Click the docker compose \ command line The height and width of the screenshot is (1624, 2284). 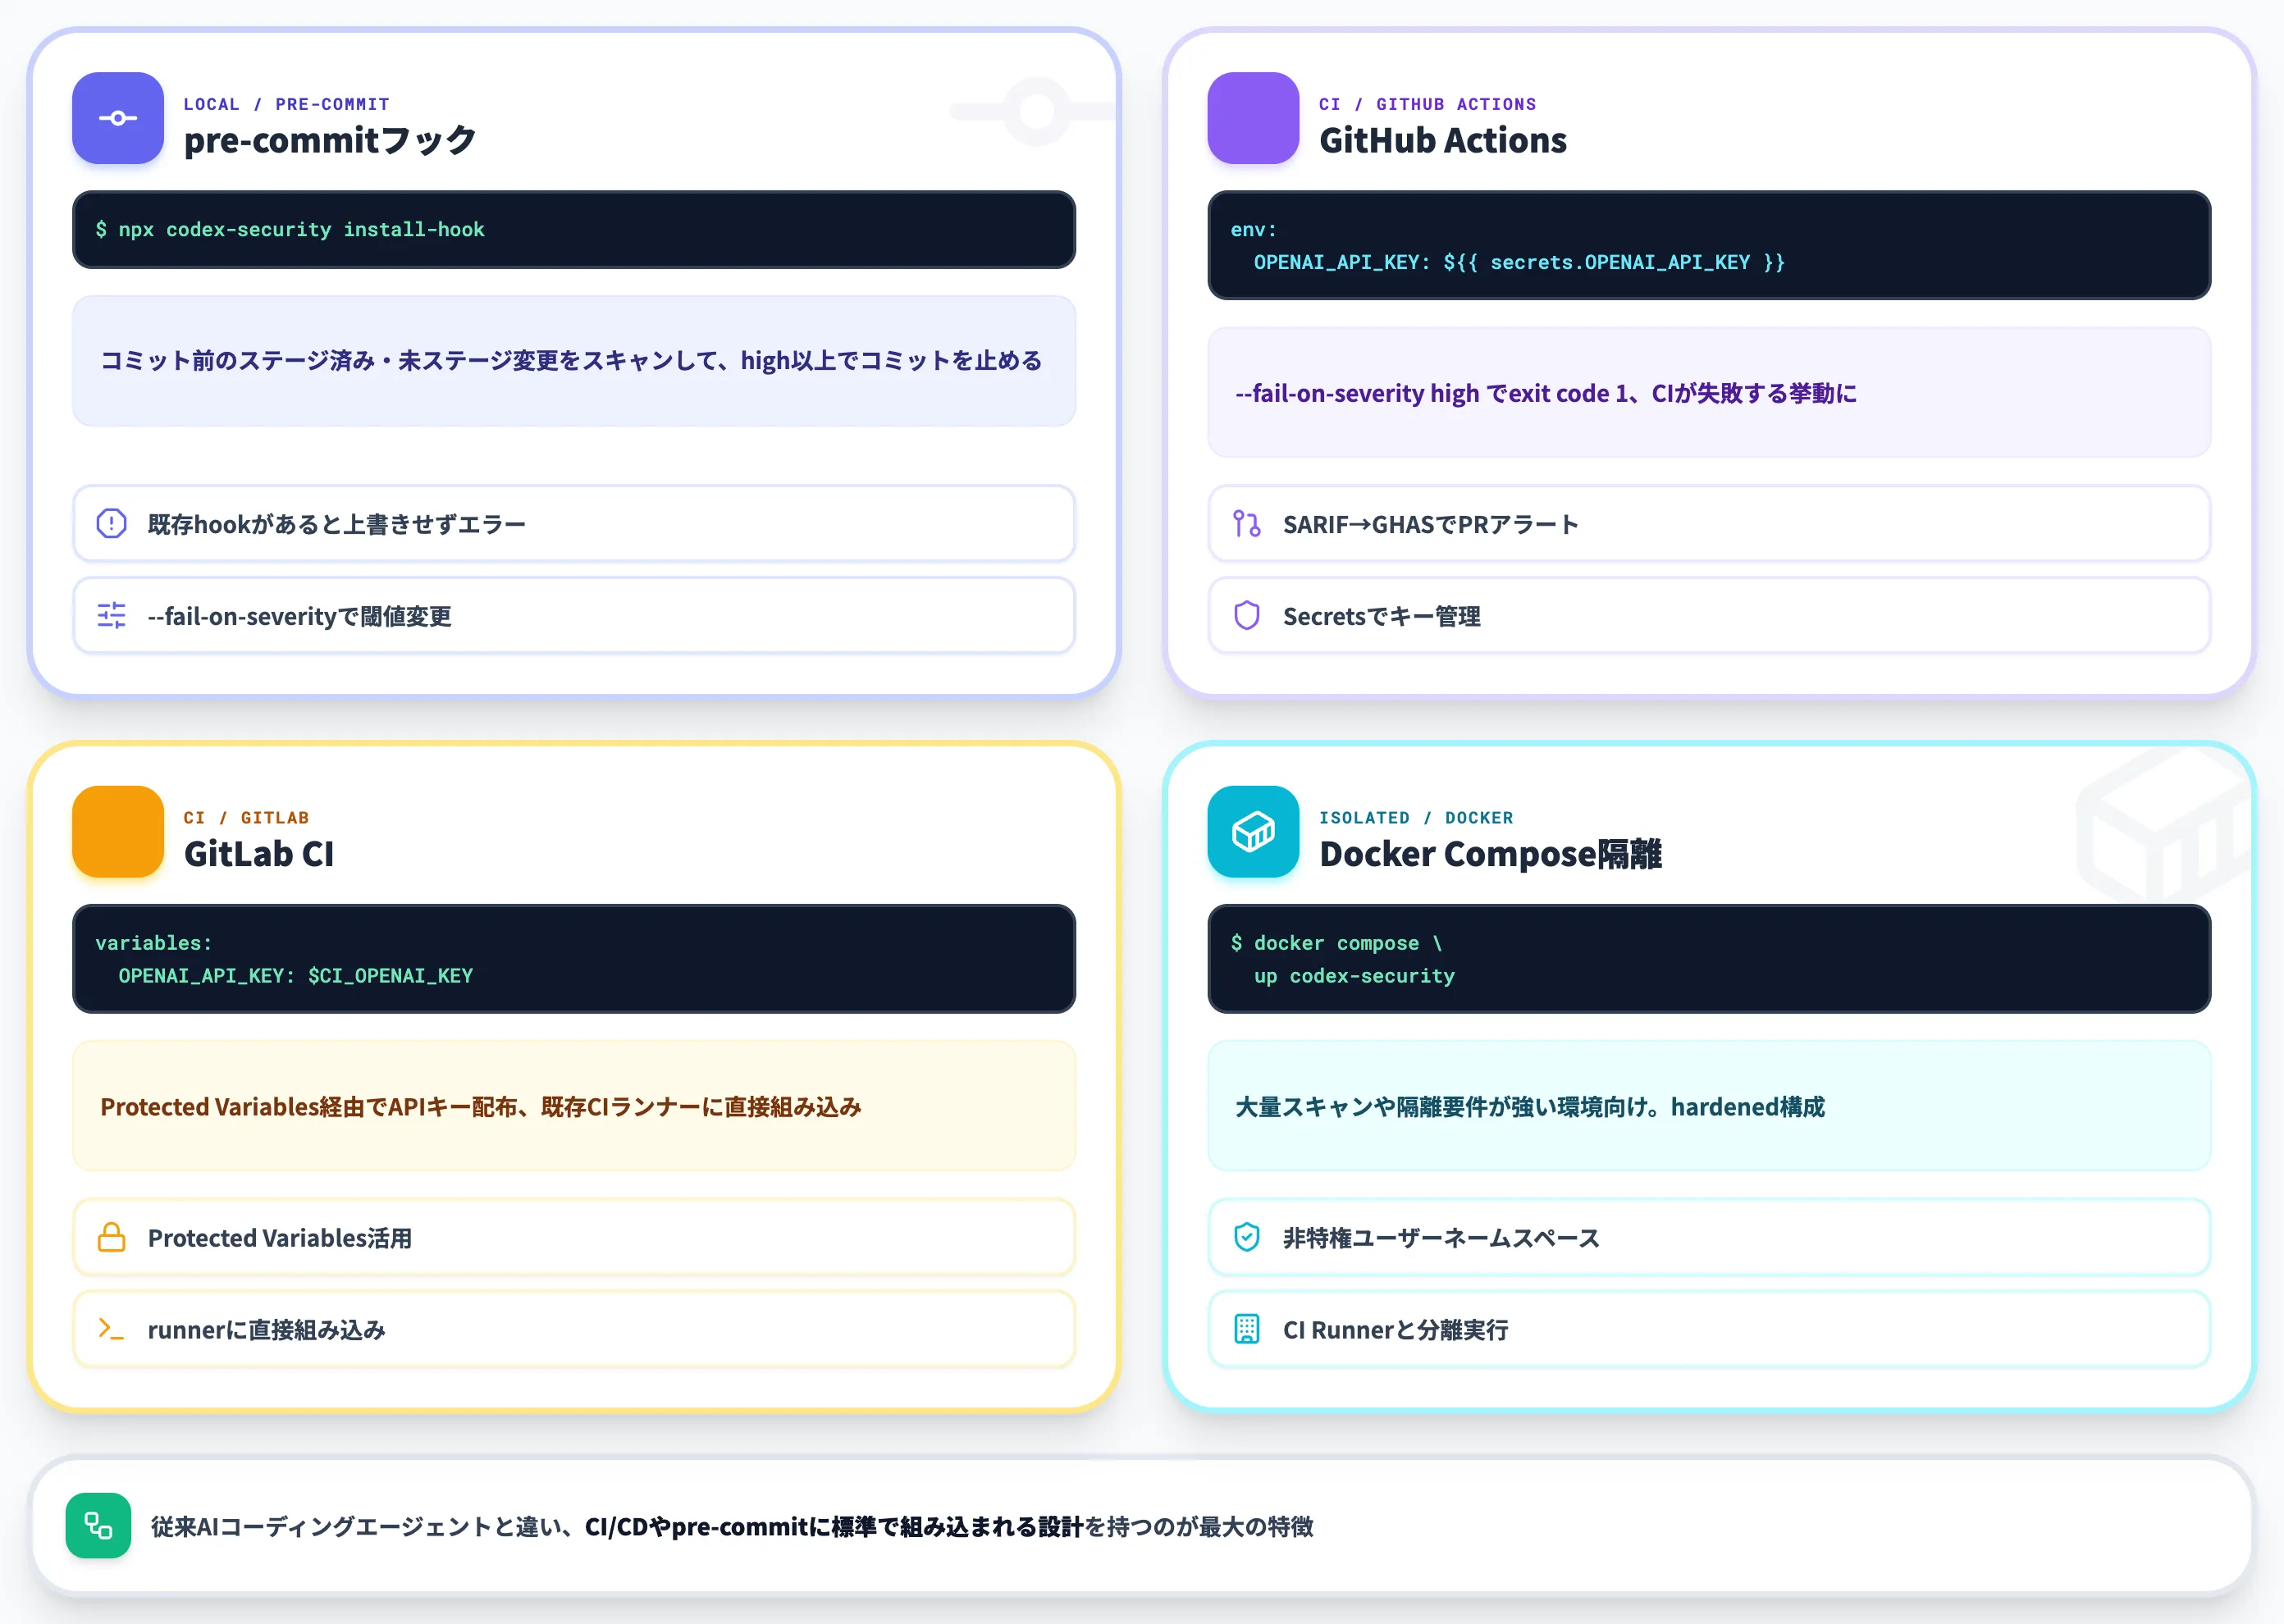click(1336, 942)
